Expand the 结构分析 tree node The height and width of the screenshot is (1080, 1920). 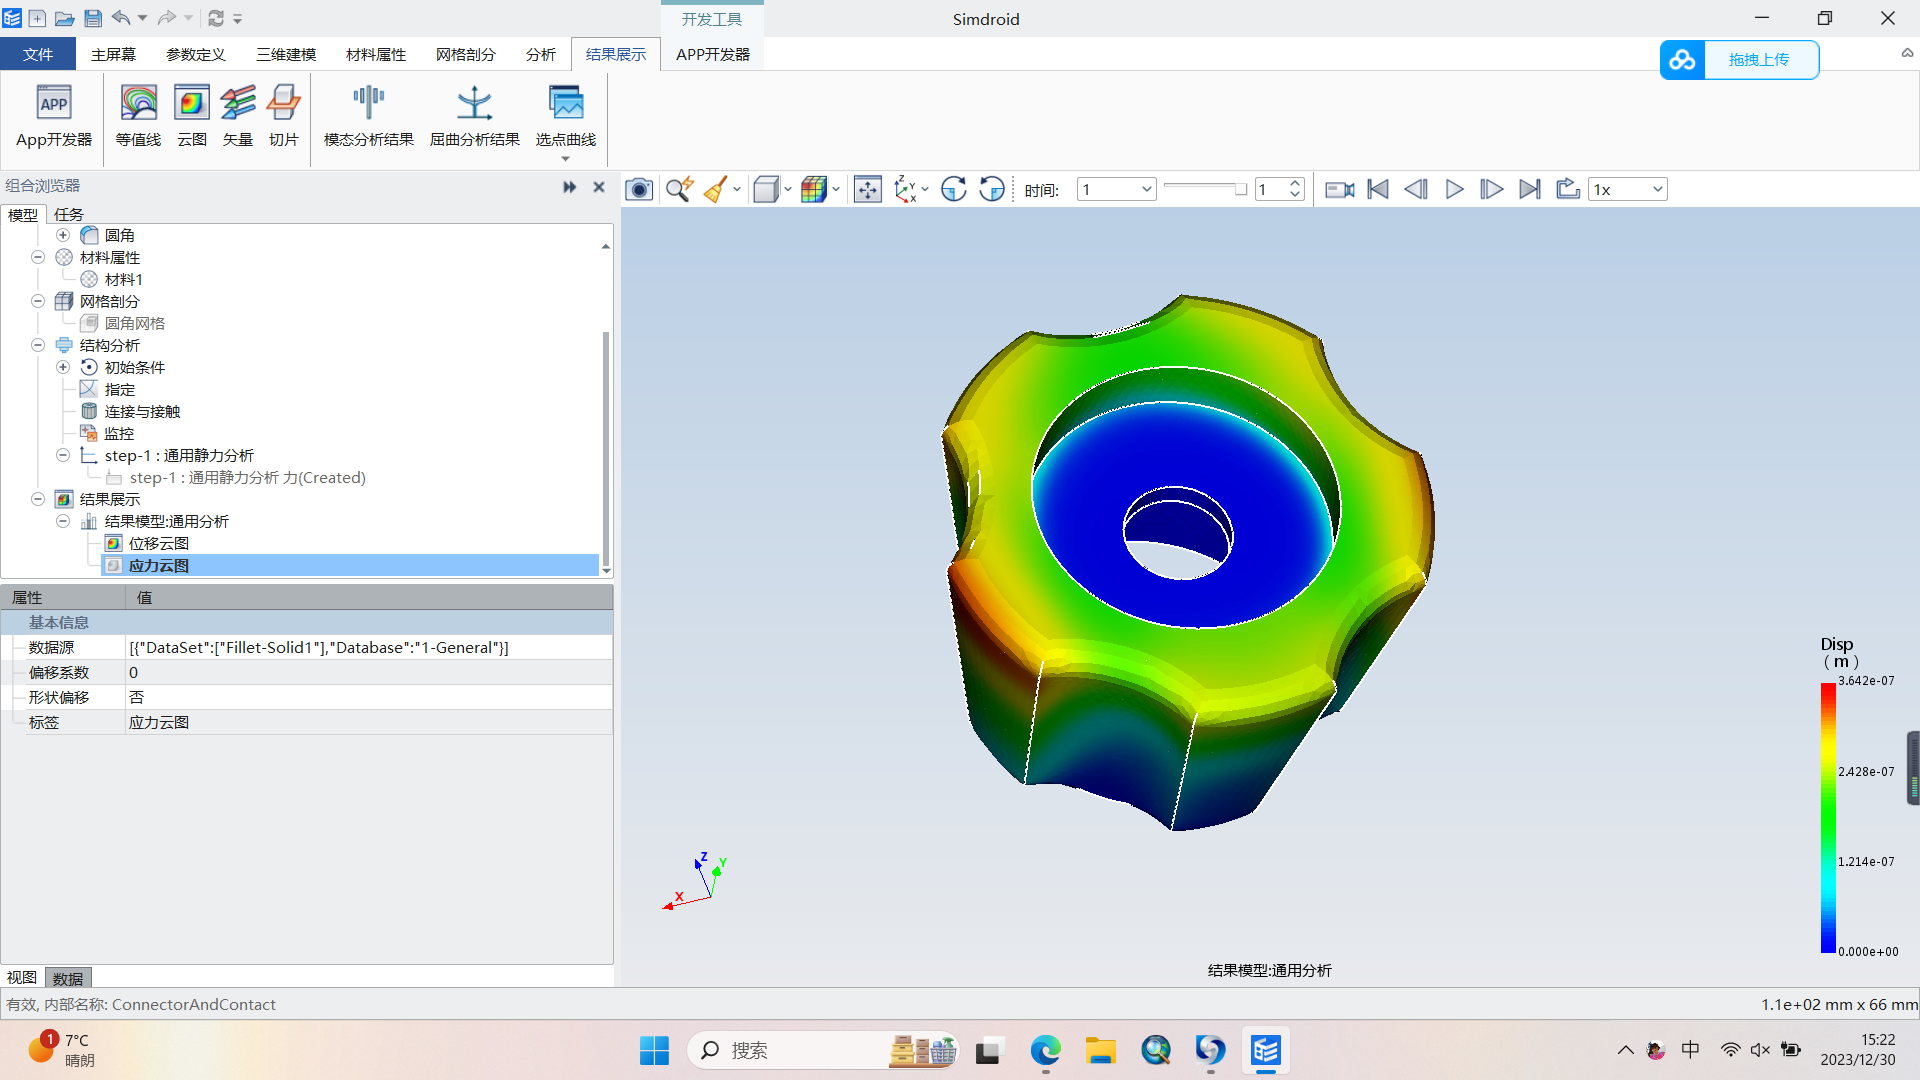tap(37, 344)
